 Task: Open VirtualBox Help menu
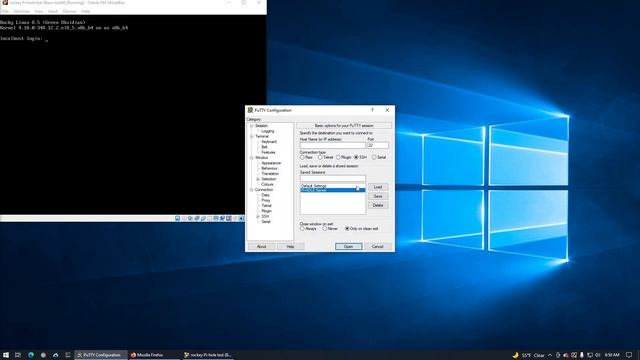pyautogui.click(x=85, y=11)
